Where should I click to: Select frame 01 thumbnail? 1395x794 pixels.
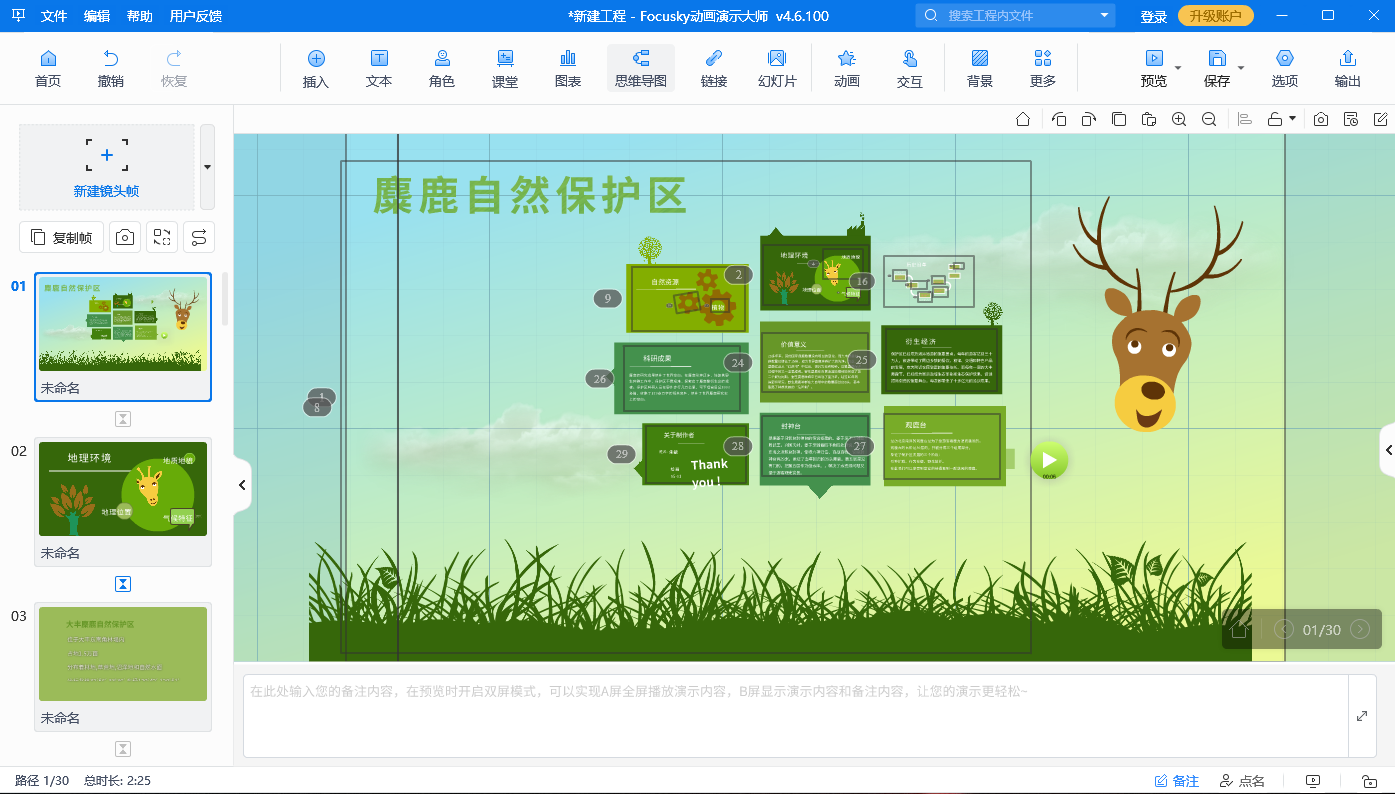[123, 337]
